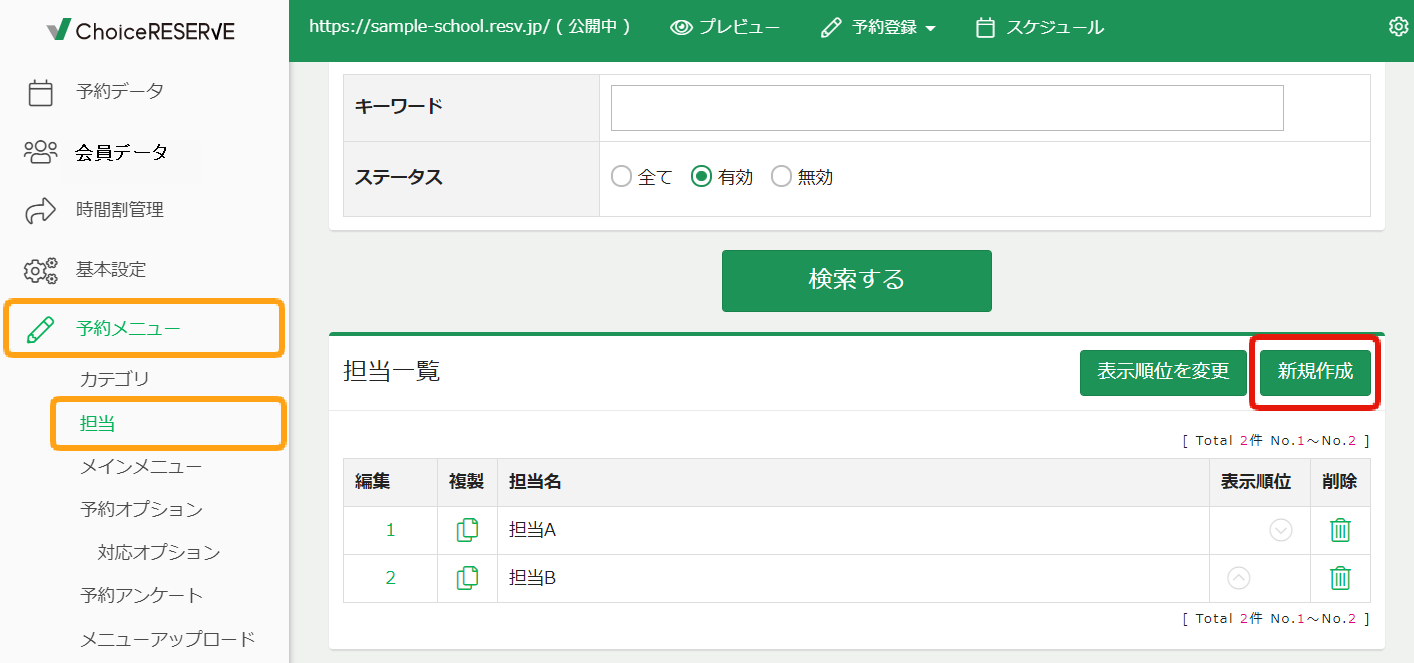Duplicate 担当A with copy icon
This screenshot has width=1414, height=663.
(467, 530)
